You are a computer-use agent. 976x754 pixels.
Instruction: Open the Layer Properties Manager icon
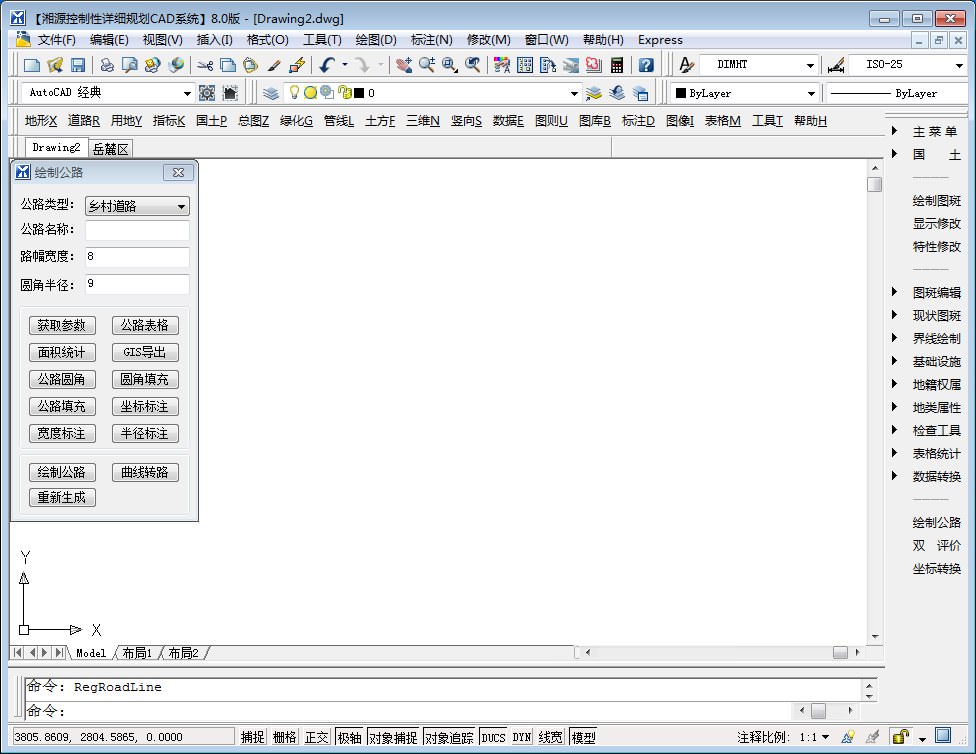click(x=271, y=93)
